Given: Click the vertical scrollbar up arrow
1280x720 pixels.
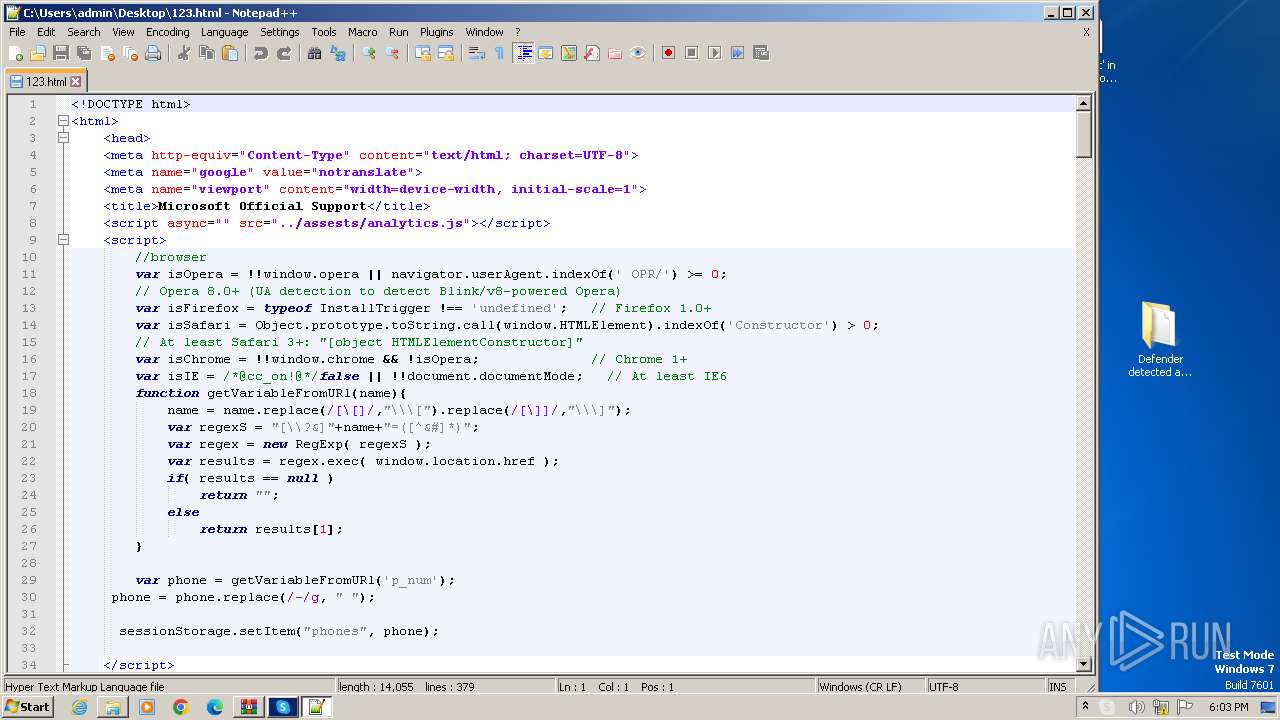Looking at the screenshot, I should tap(1083, 103).
